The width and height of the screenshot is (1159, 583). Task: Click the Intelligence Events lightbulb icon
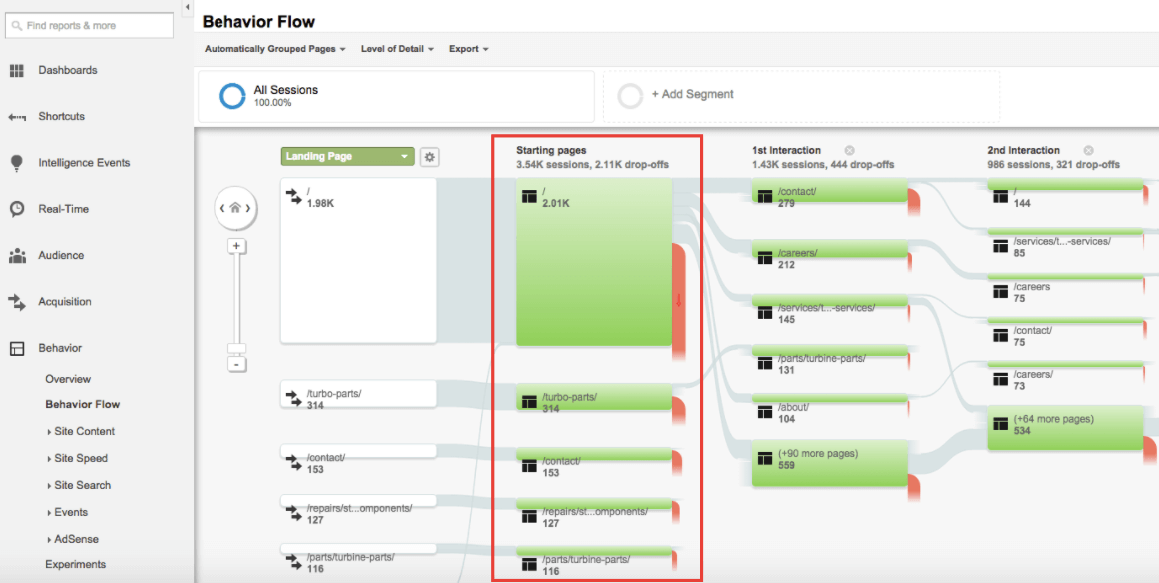[x=17, y=163]
